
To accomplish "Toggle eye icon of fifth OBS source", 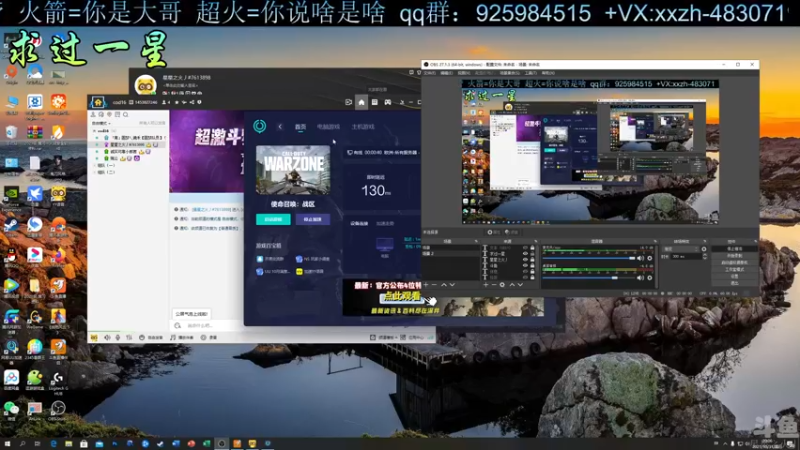I will click(525, 272).
